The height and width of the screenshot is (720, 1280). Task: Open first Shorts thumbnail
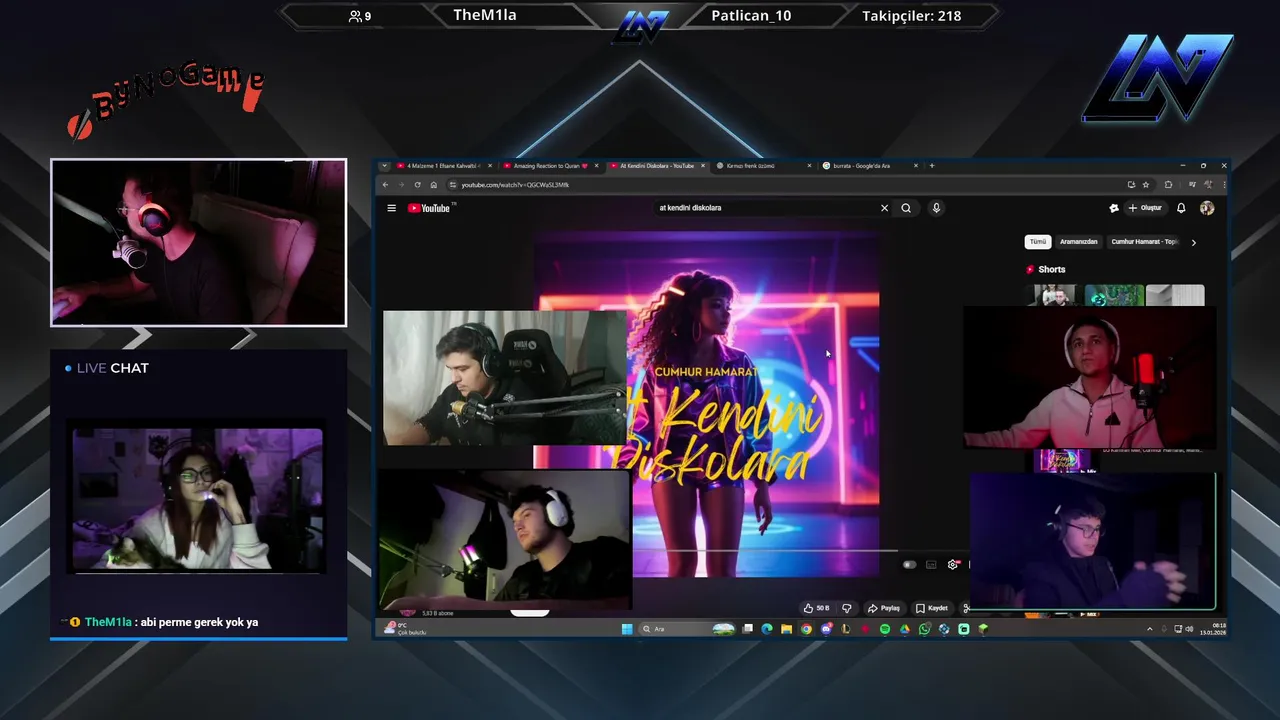pyautogui.click(x=1054, y=295)
